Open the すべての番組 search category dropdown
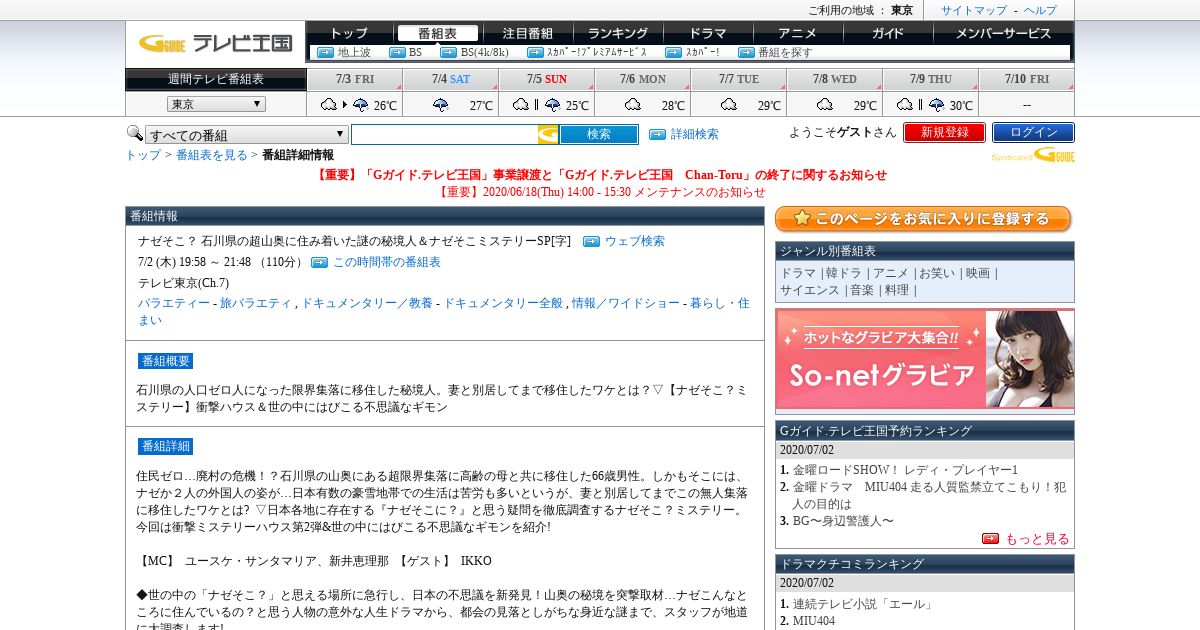Image resolution: width=1200 pixels, height=630 pixels. click(x=246, y=134)
